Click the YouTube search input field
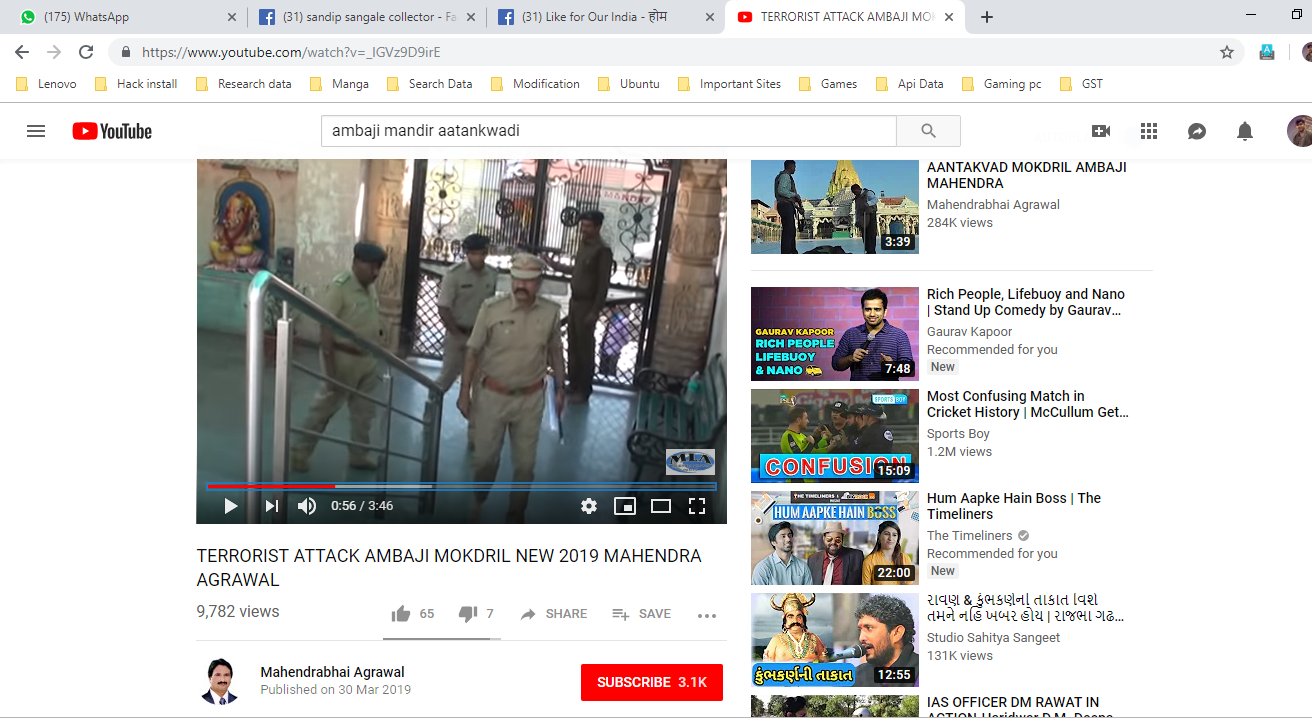Viewport: 1312px width, 721px height. tap(608, 131)
